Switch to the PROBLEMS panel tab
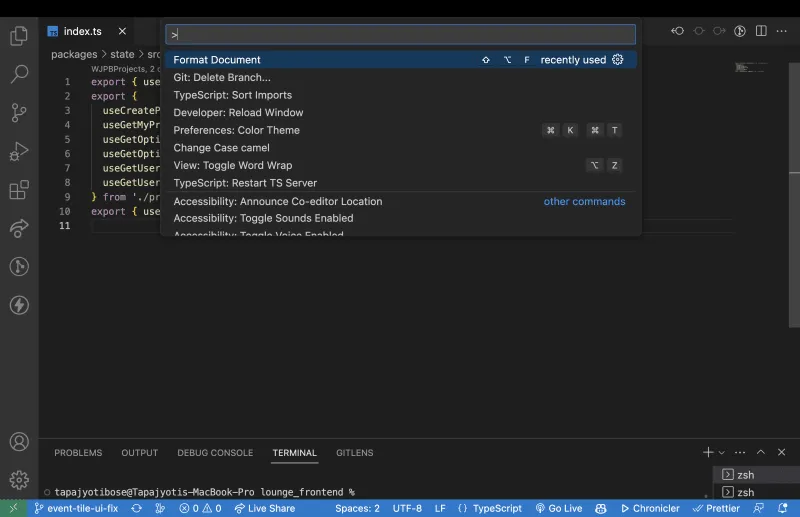The image size is (800, 517). [x=78, y=453]
